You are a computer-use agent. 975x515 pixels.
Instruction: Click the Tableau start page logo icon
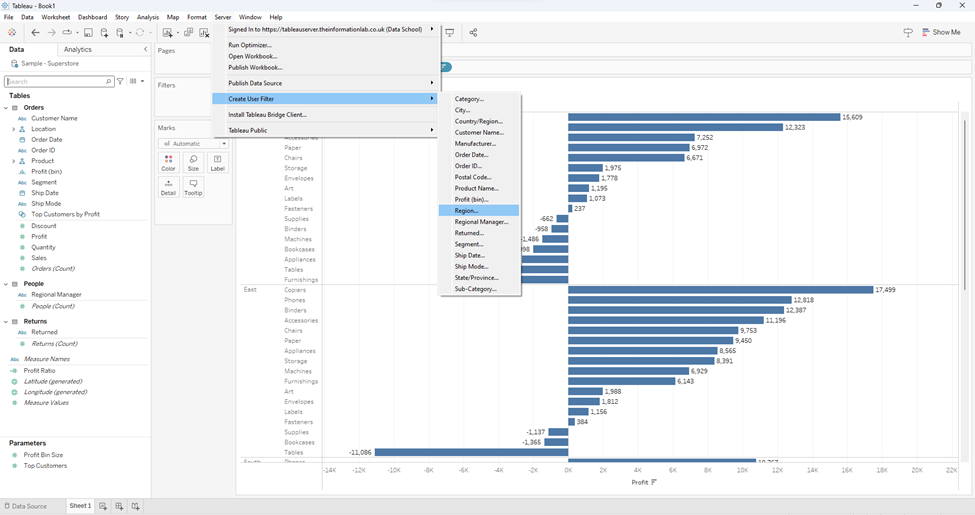pos(12,32)
